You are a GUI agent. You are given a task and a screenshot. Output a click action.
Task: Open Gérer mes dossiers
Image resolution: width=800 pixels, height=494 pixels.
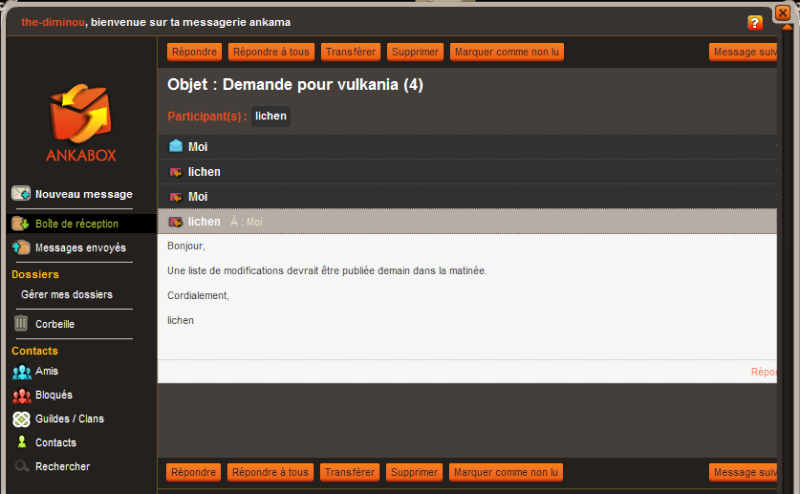(x=67, y=294)
